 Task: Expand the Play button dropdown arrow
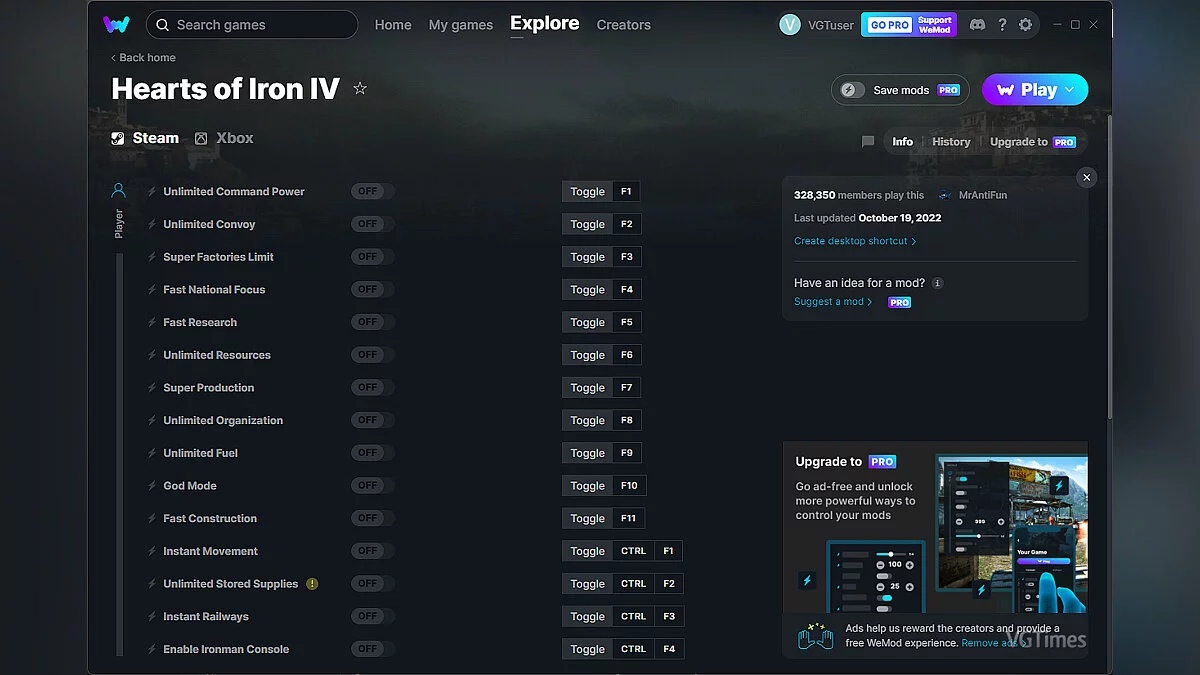pos(1070,90)
